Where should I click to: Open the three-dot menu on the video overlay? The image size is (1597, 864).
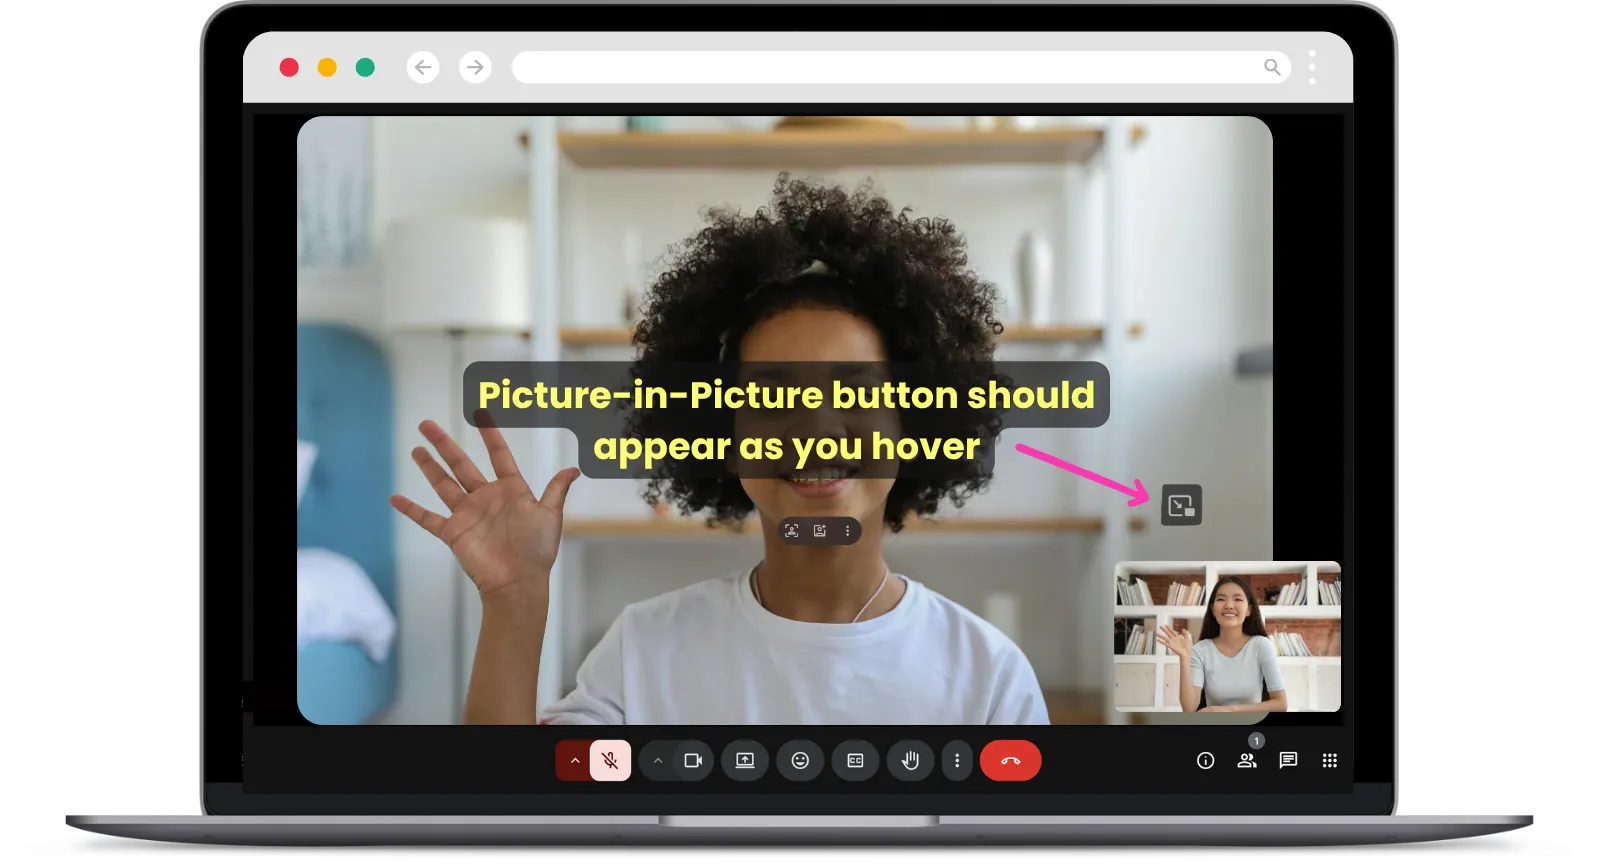(847, 531)
